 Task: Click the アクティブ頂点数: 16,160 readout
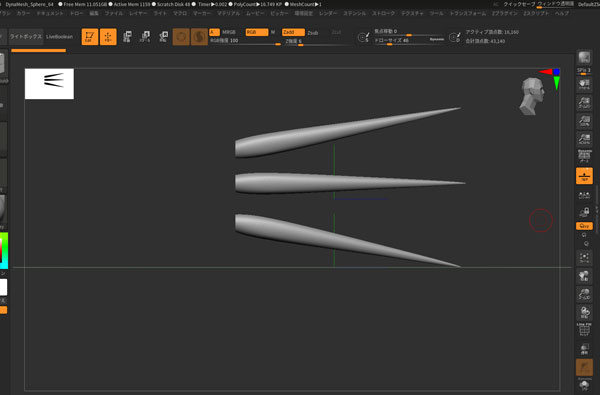pos(492,32)
